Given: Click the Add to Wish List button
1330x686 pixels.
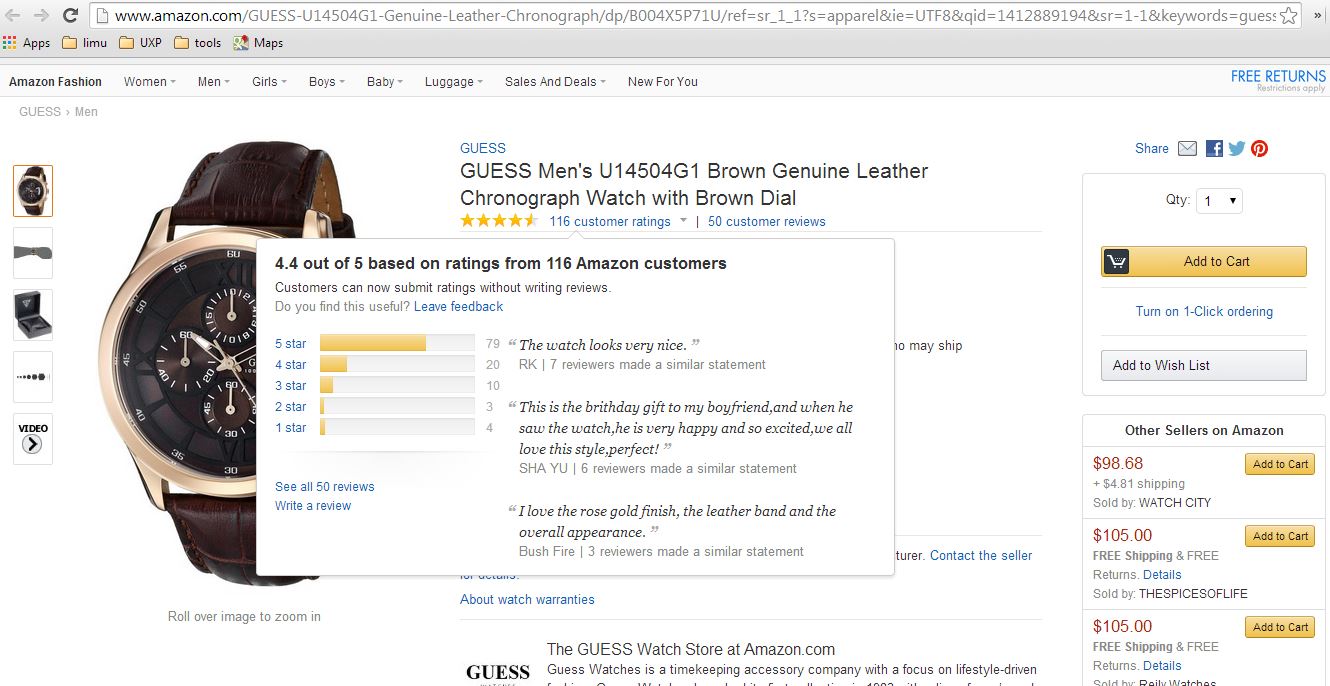Looking at the screenshot, I should click(1204, 366).
